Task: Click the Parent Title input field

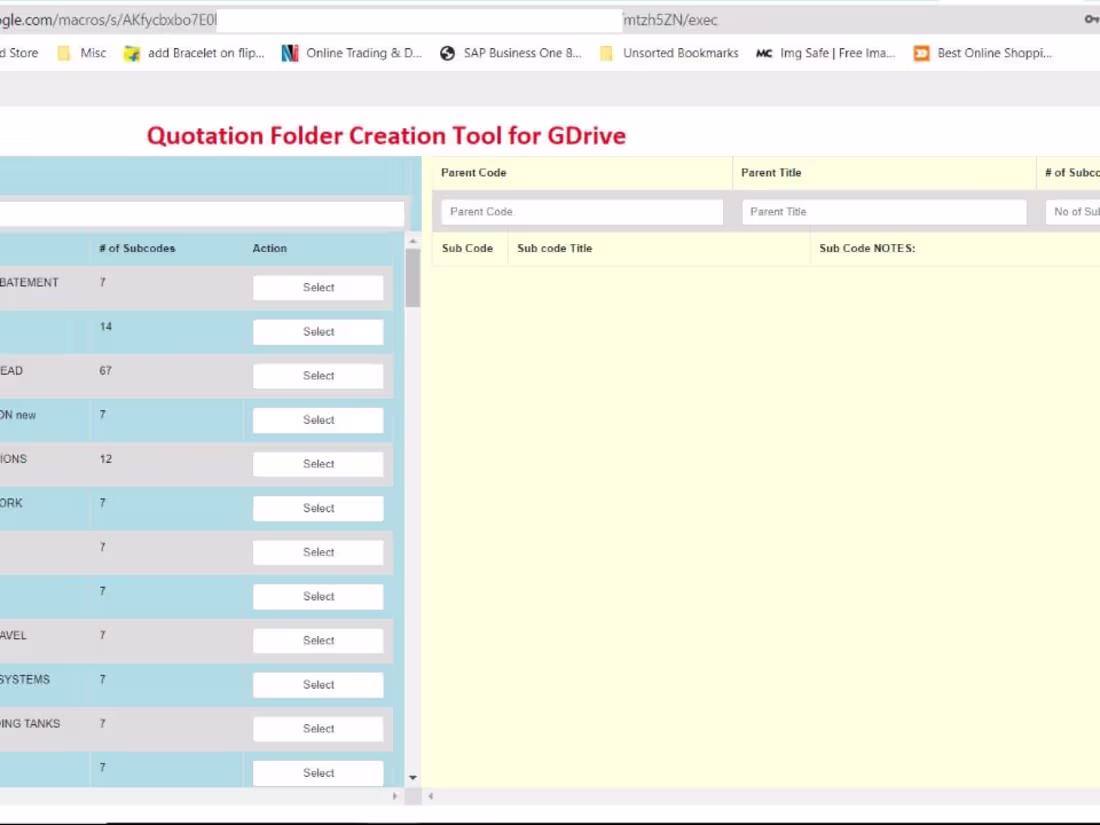Action: tap(884, 211)
